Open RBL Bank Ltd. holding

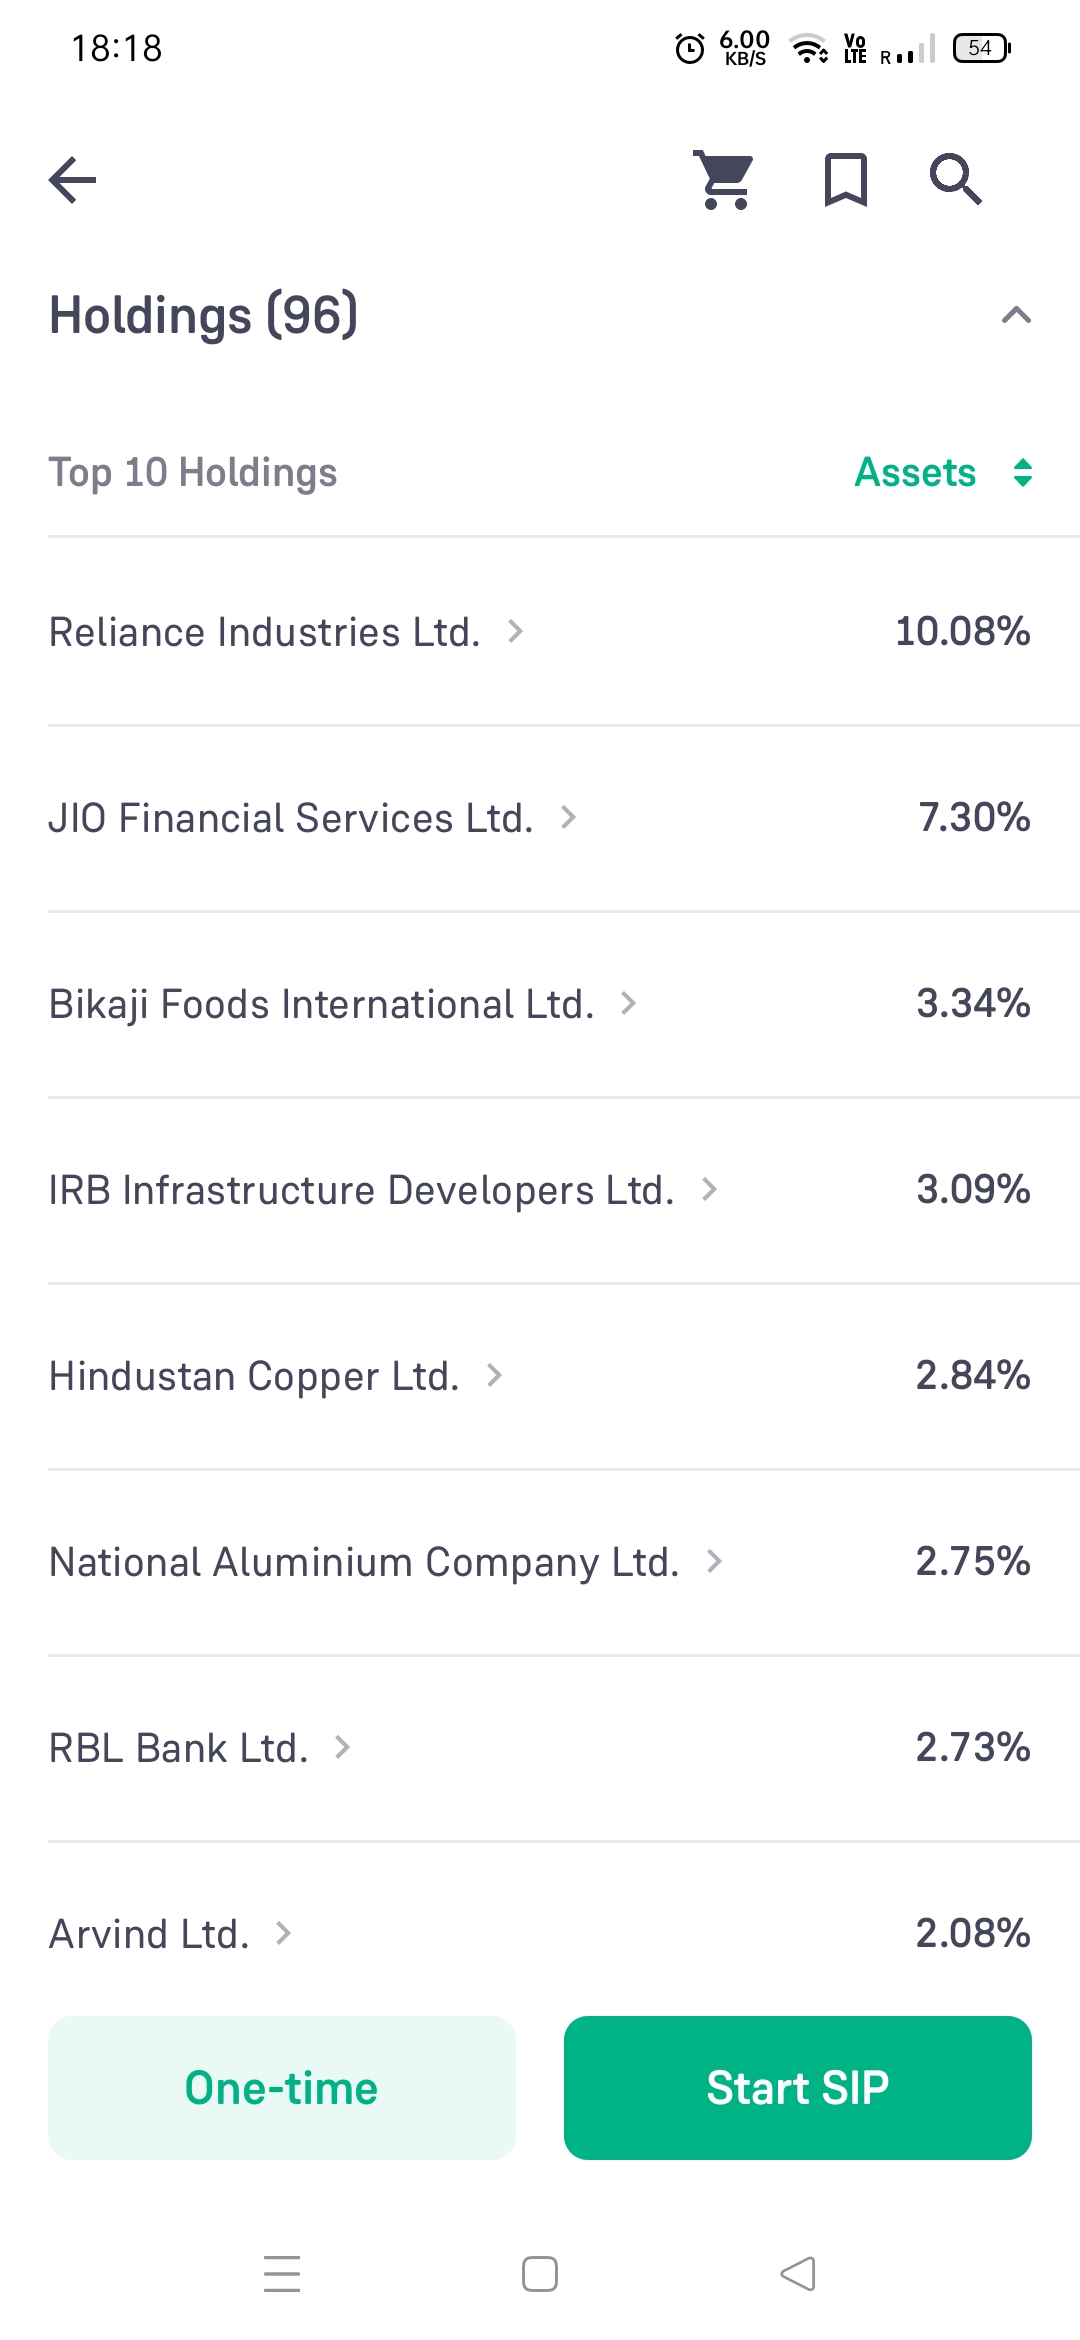(179, 1748)
